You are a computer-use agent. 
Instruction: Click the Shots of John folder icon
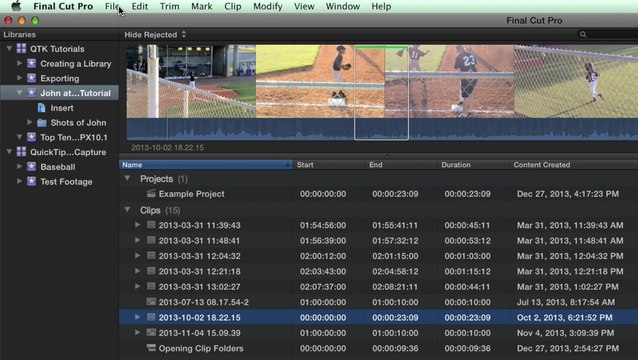42,122
